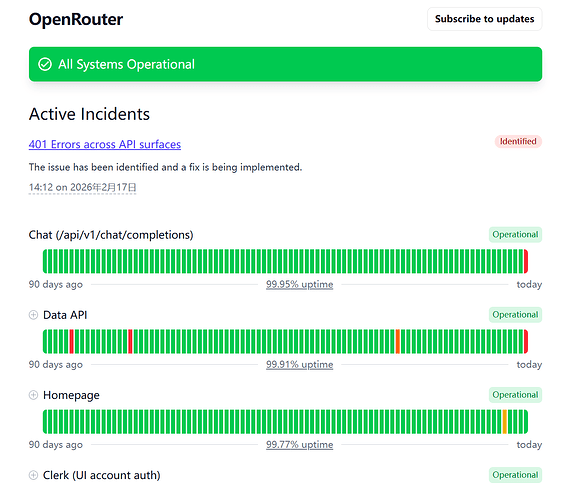Open the 401 Errors across API surfaces incident
This screenshot has width=568, height=500.
point(105,144)
